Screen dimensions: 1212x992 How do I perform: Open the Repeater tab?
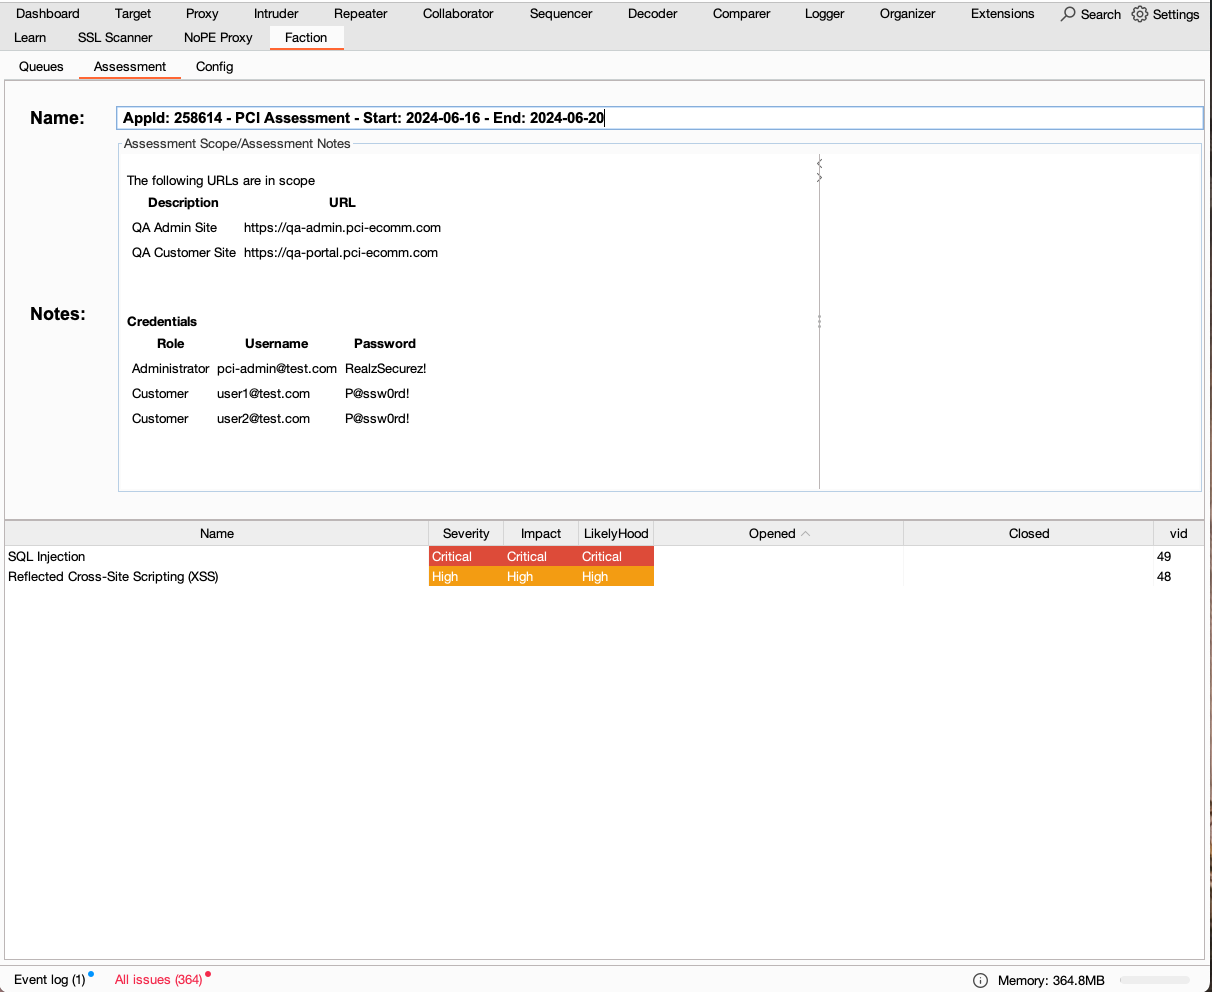(x=361, y=14)
